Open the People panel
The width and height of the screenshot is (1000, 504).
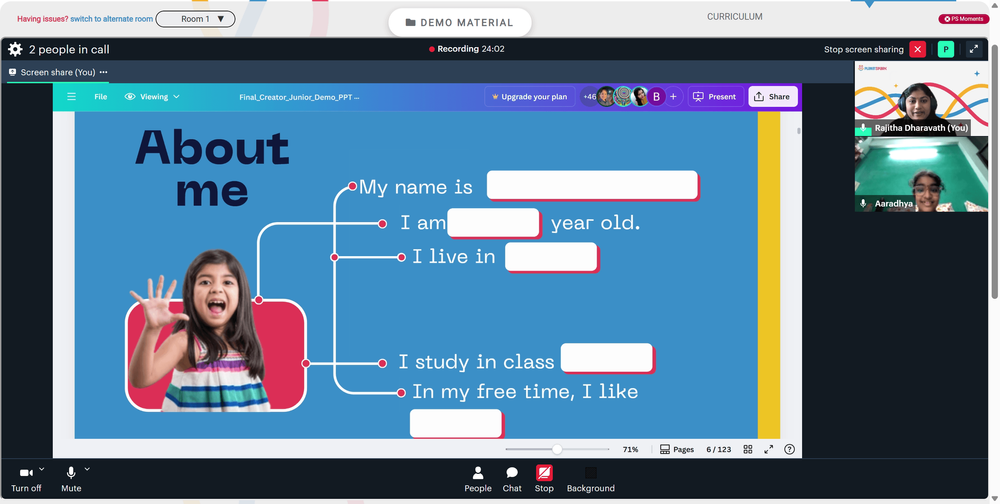point(478,478)
